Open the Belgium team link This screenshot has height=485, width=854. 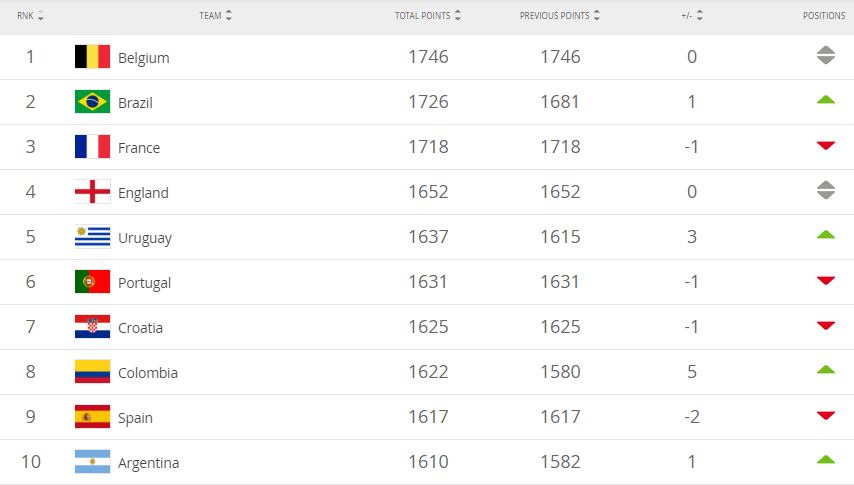coord(143,58)
